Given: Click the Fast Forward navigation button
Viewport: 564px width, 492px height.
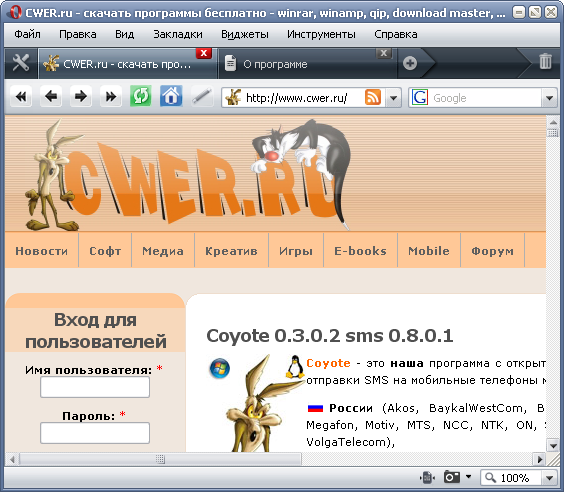Looking at the screenshot, I should (x=111, y=96).
